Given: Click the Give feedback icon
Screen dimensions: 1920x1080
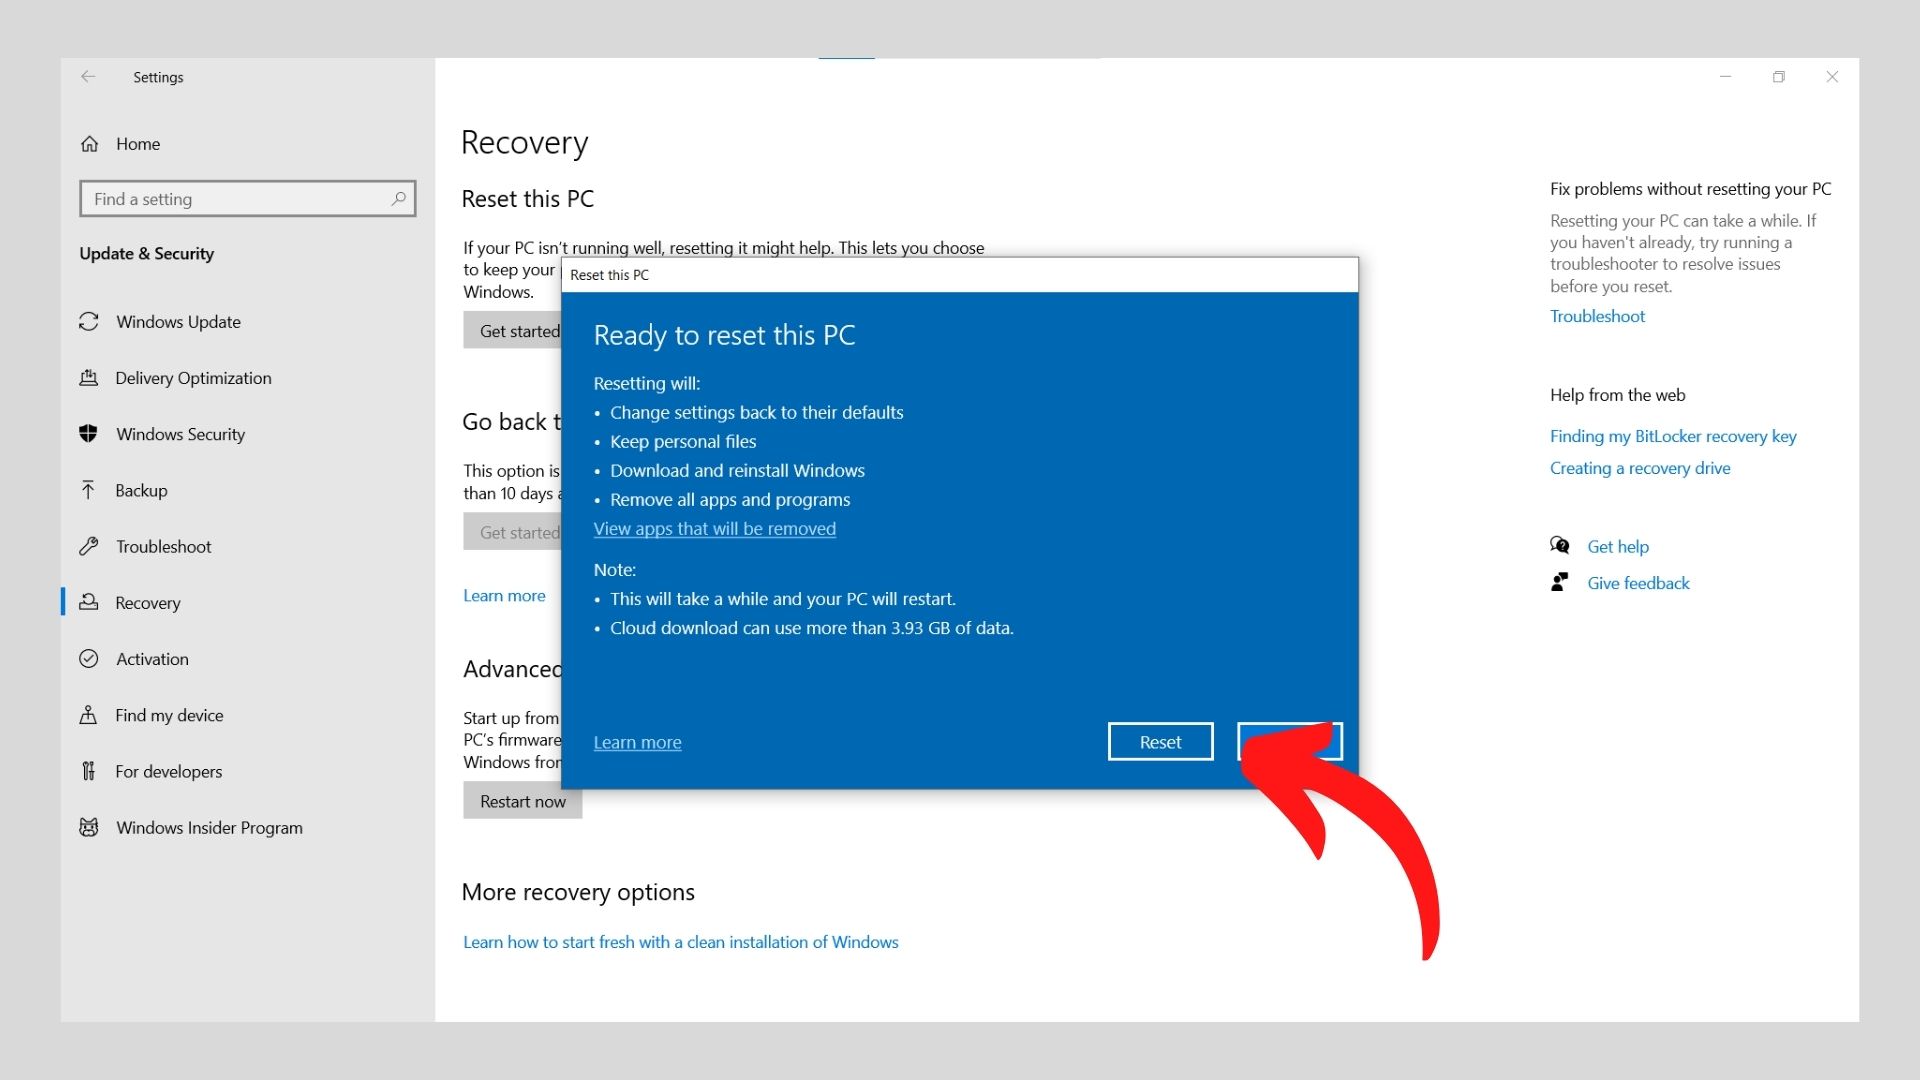Looking at the screenshot, I should 1560,582.
